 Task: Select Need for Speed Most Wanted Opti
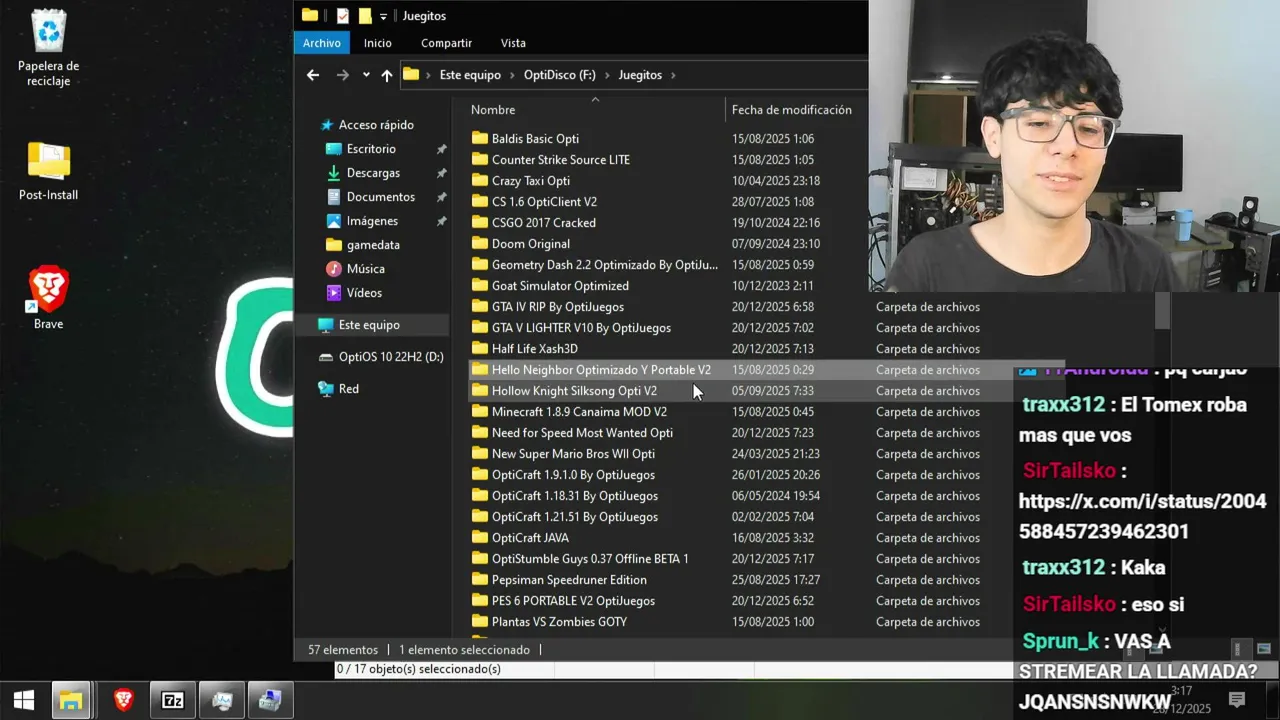point(582,433)
